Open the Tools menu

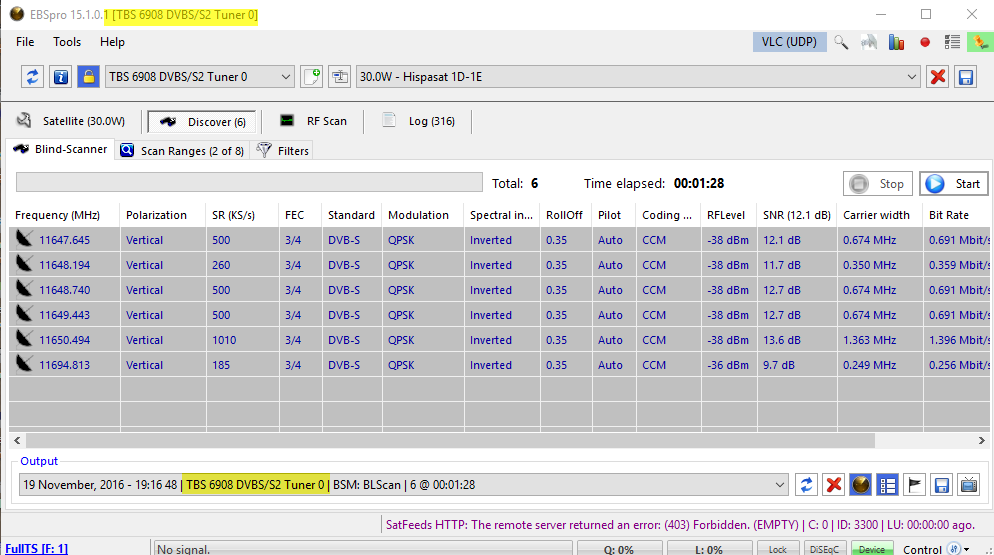[x=67, y=42]
